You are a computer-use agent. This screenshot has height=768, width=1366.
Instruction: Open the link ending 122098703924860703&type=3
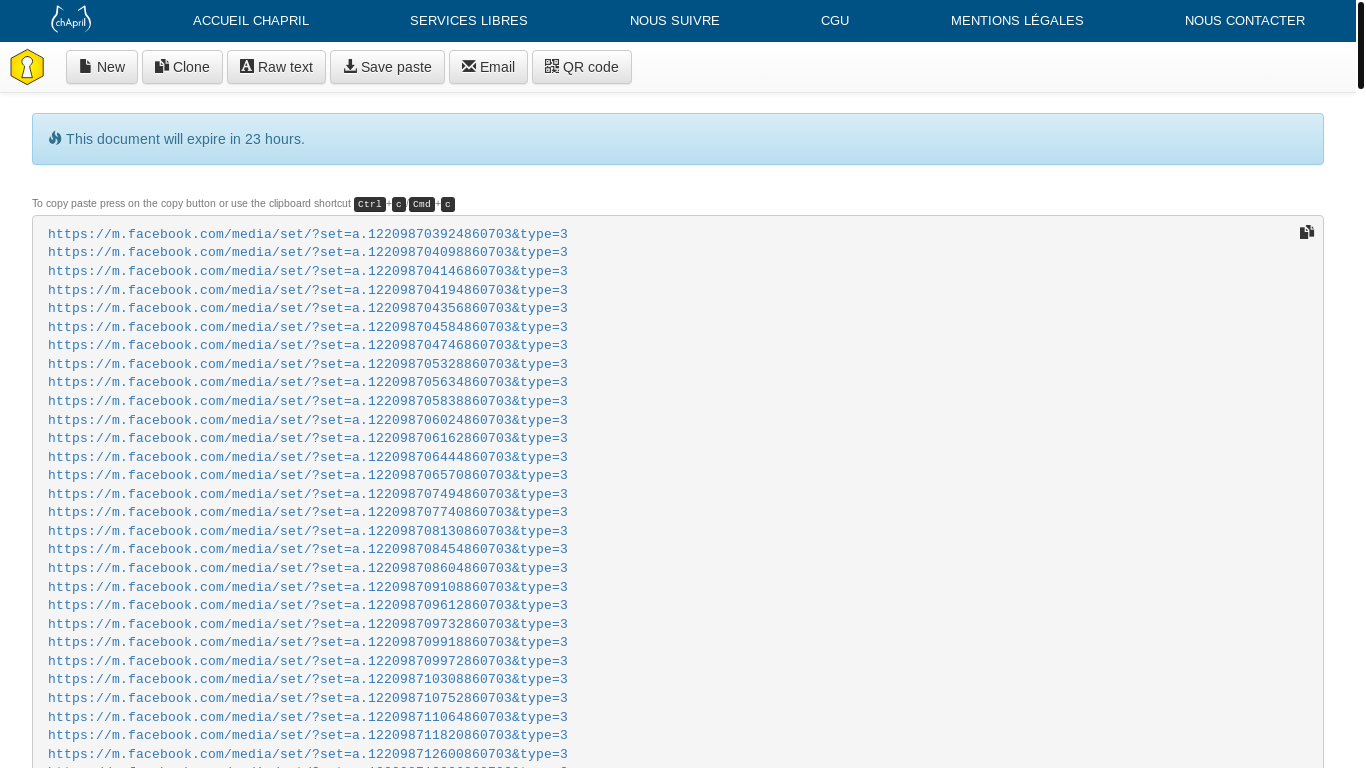[308, 234]
